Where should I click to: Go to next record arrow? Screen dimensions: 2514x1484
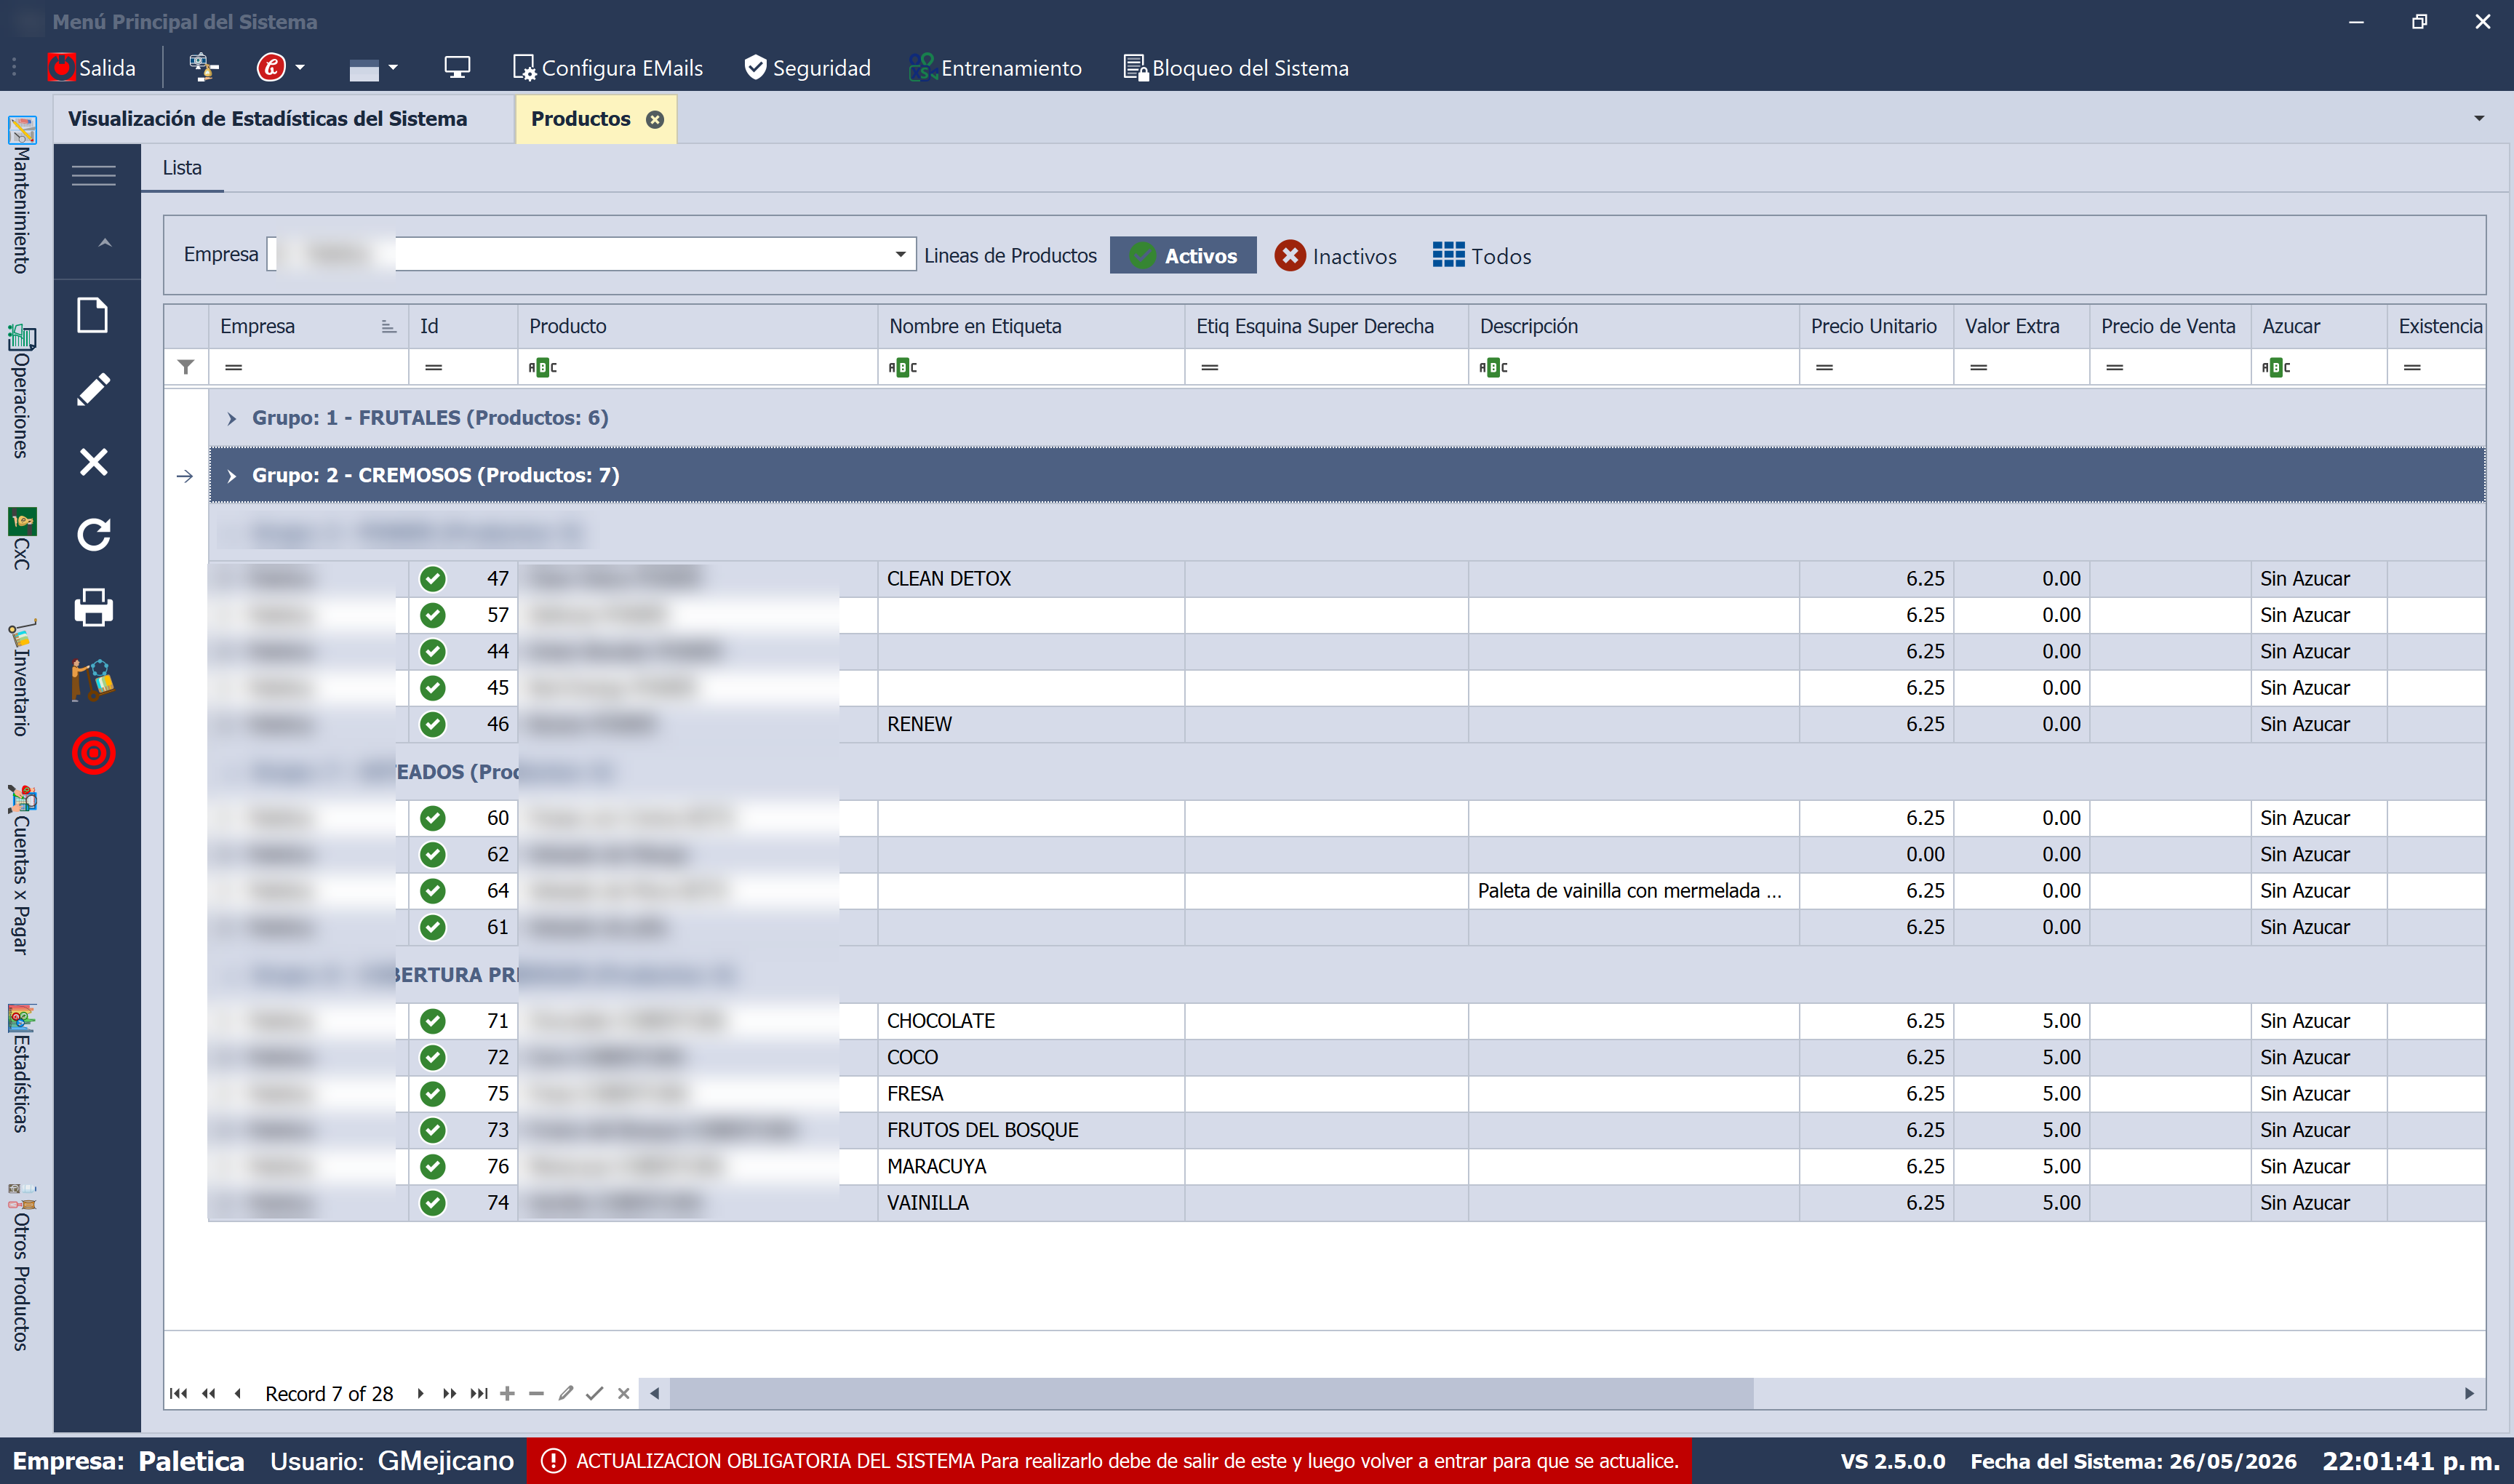tap(420, 1393)
